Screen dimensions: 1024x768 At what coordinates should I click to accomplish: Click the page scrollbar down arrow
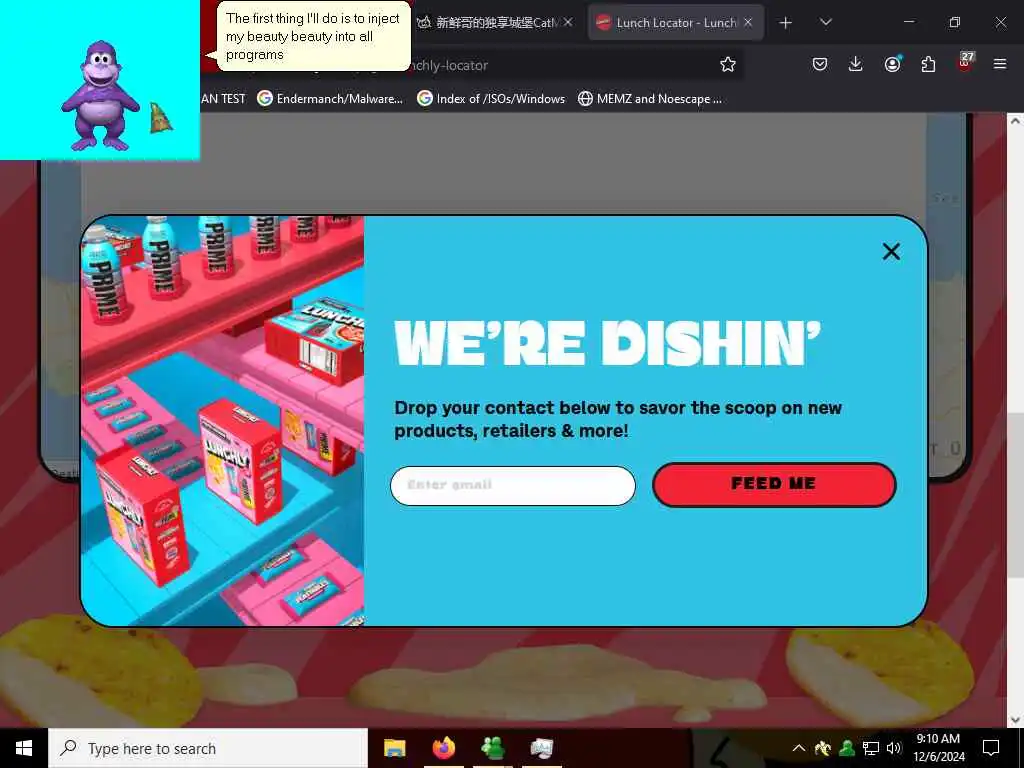[1016, 720]
